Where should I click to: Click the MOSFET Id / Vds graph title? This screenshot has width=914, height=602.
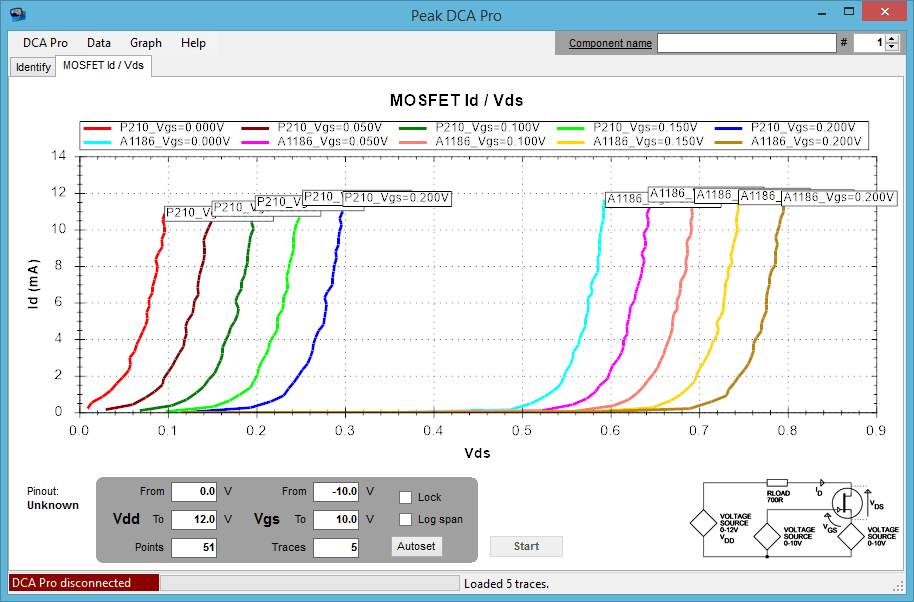click(x=456, y=100)
